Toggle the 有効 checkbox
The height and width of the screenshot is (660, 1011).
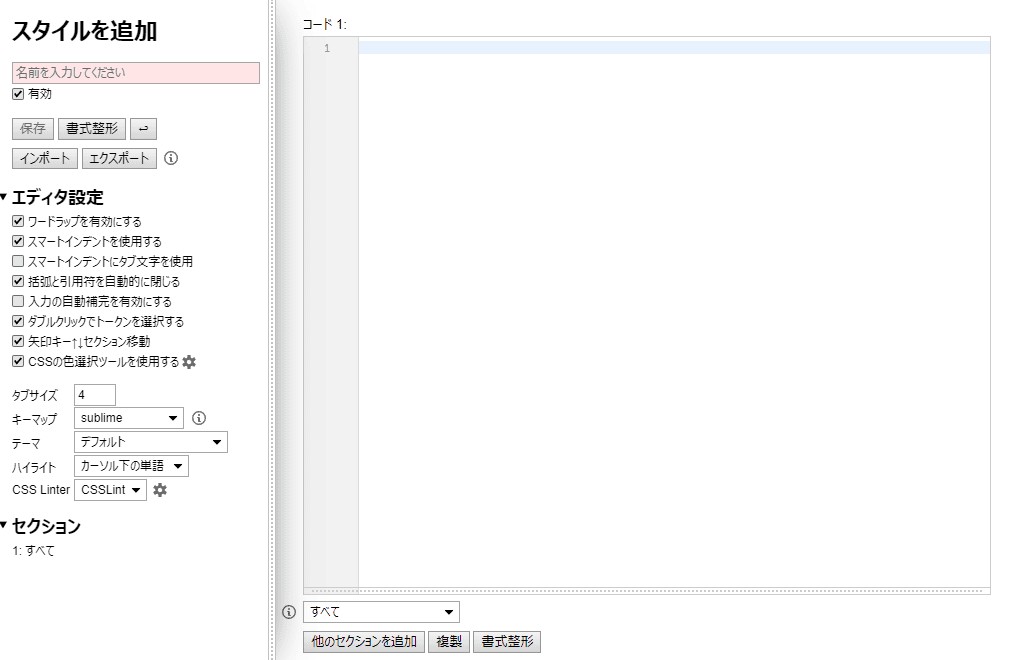(18, 94)
